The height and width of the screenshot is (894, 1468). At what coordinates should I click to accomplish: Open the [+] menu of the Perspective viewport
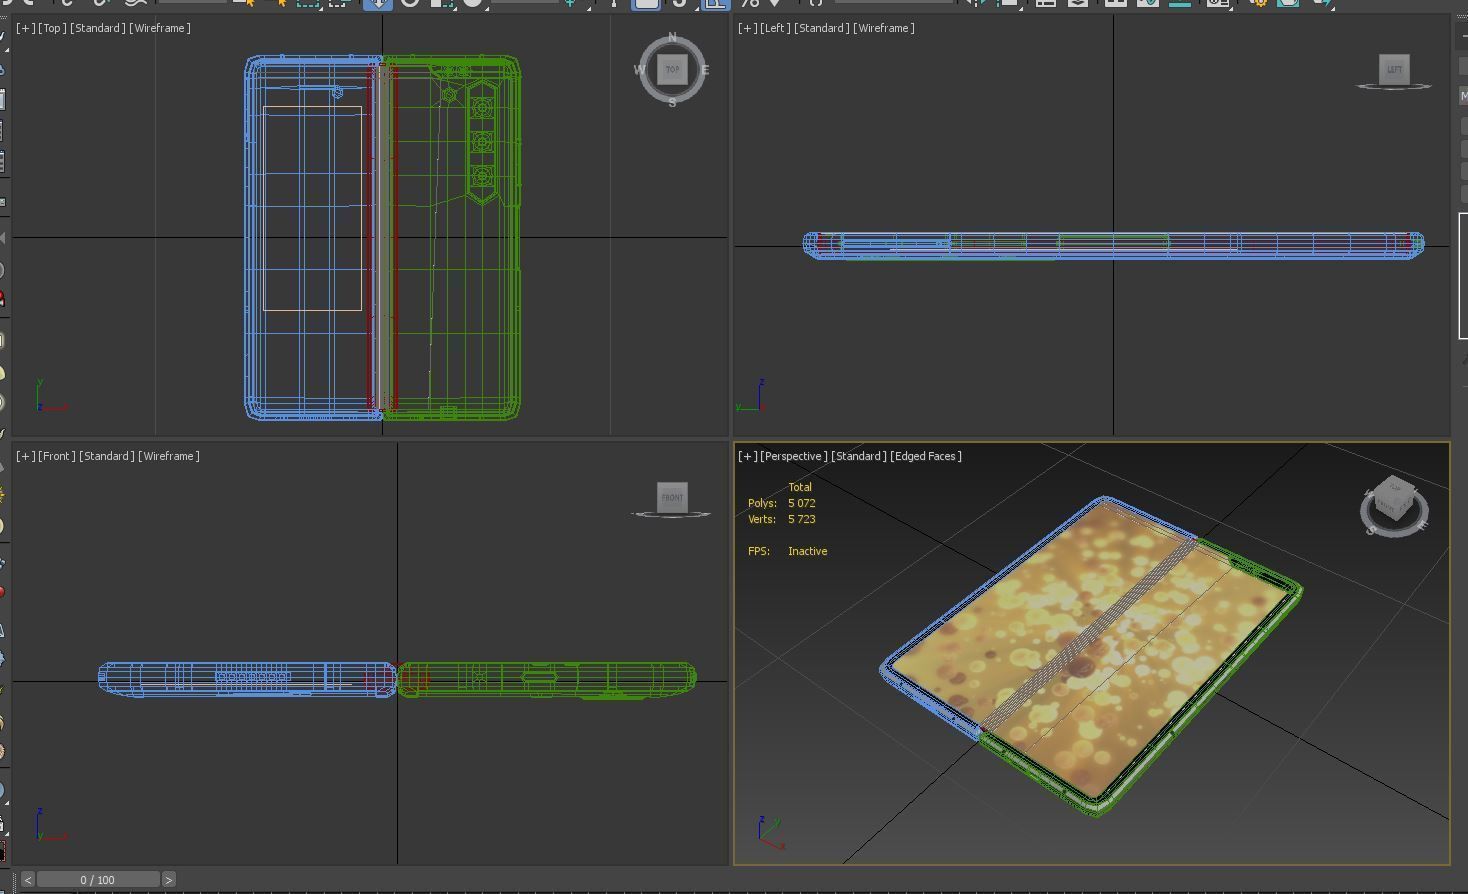[x=747, y=455]
